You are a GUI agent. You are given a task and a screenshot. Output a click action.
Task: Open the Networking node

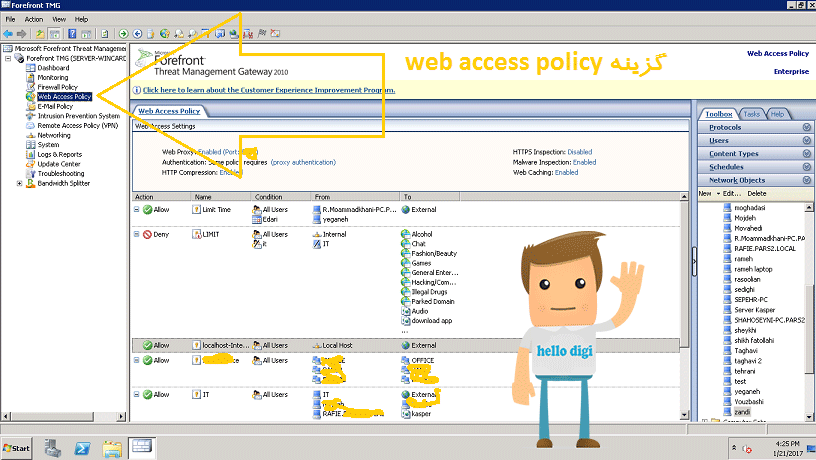(x=54, y=135)
